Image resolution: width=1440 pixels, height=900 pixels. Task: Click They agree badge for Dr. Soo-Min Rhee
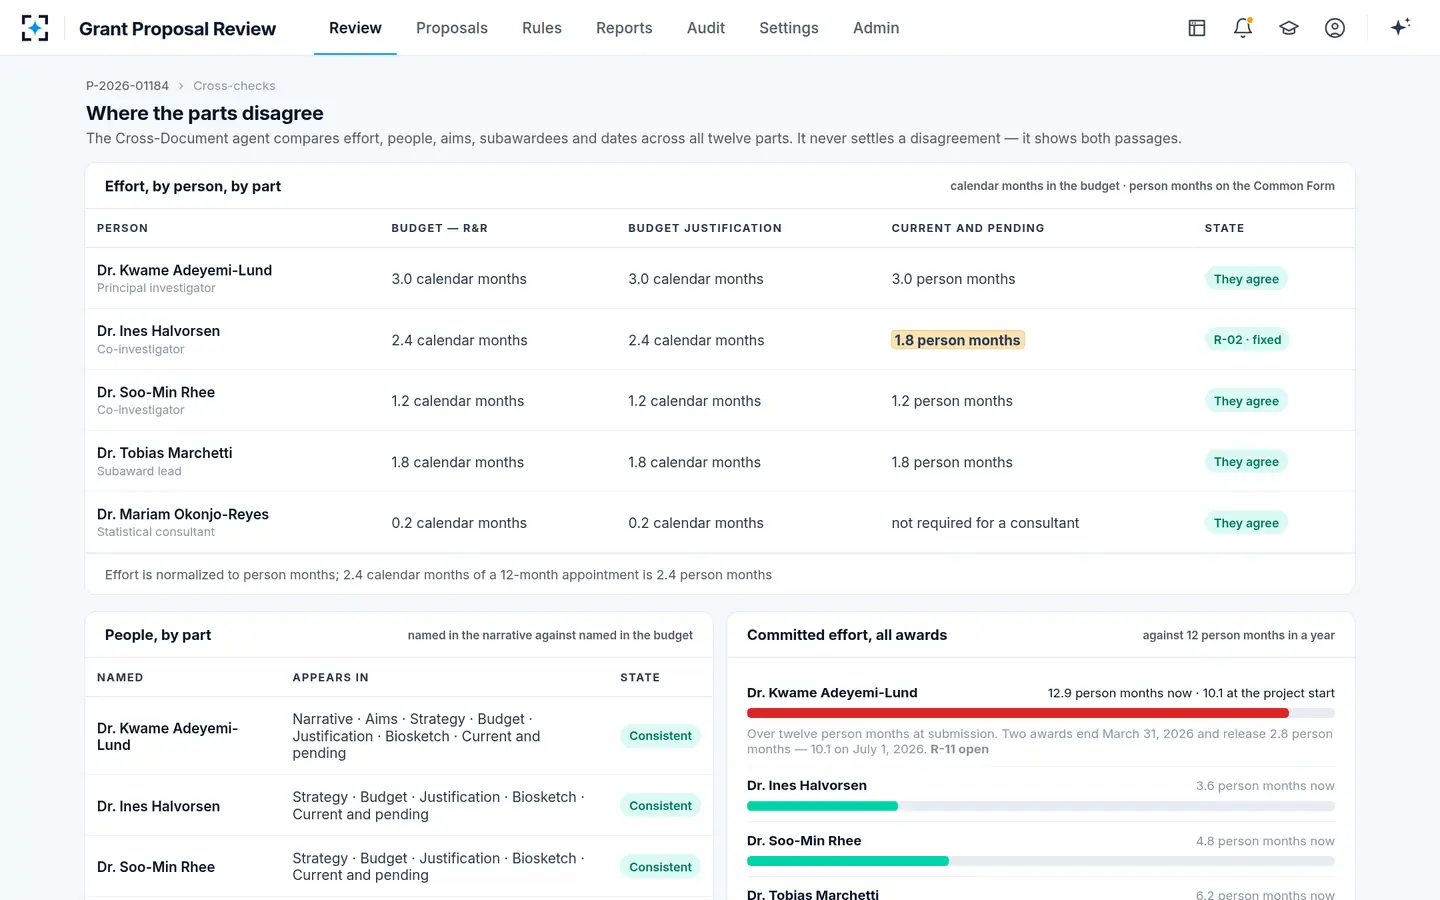point(1246,401)
